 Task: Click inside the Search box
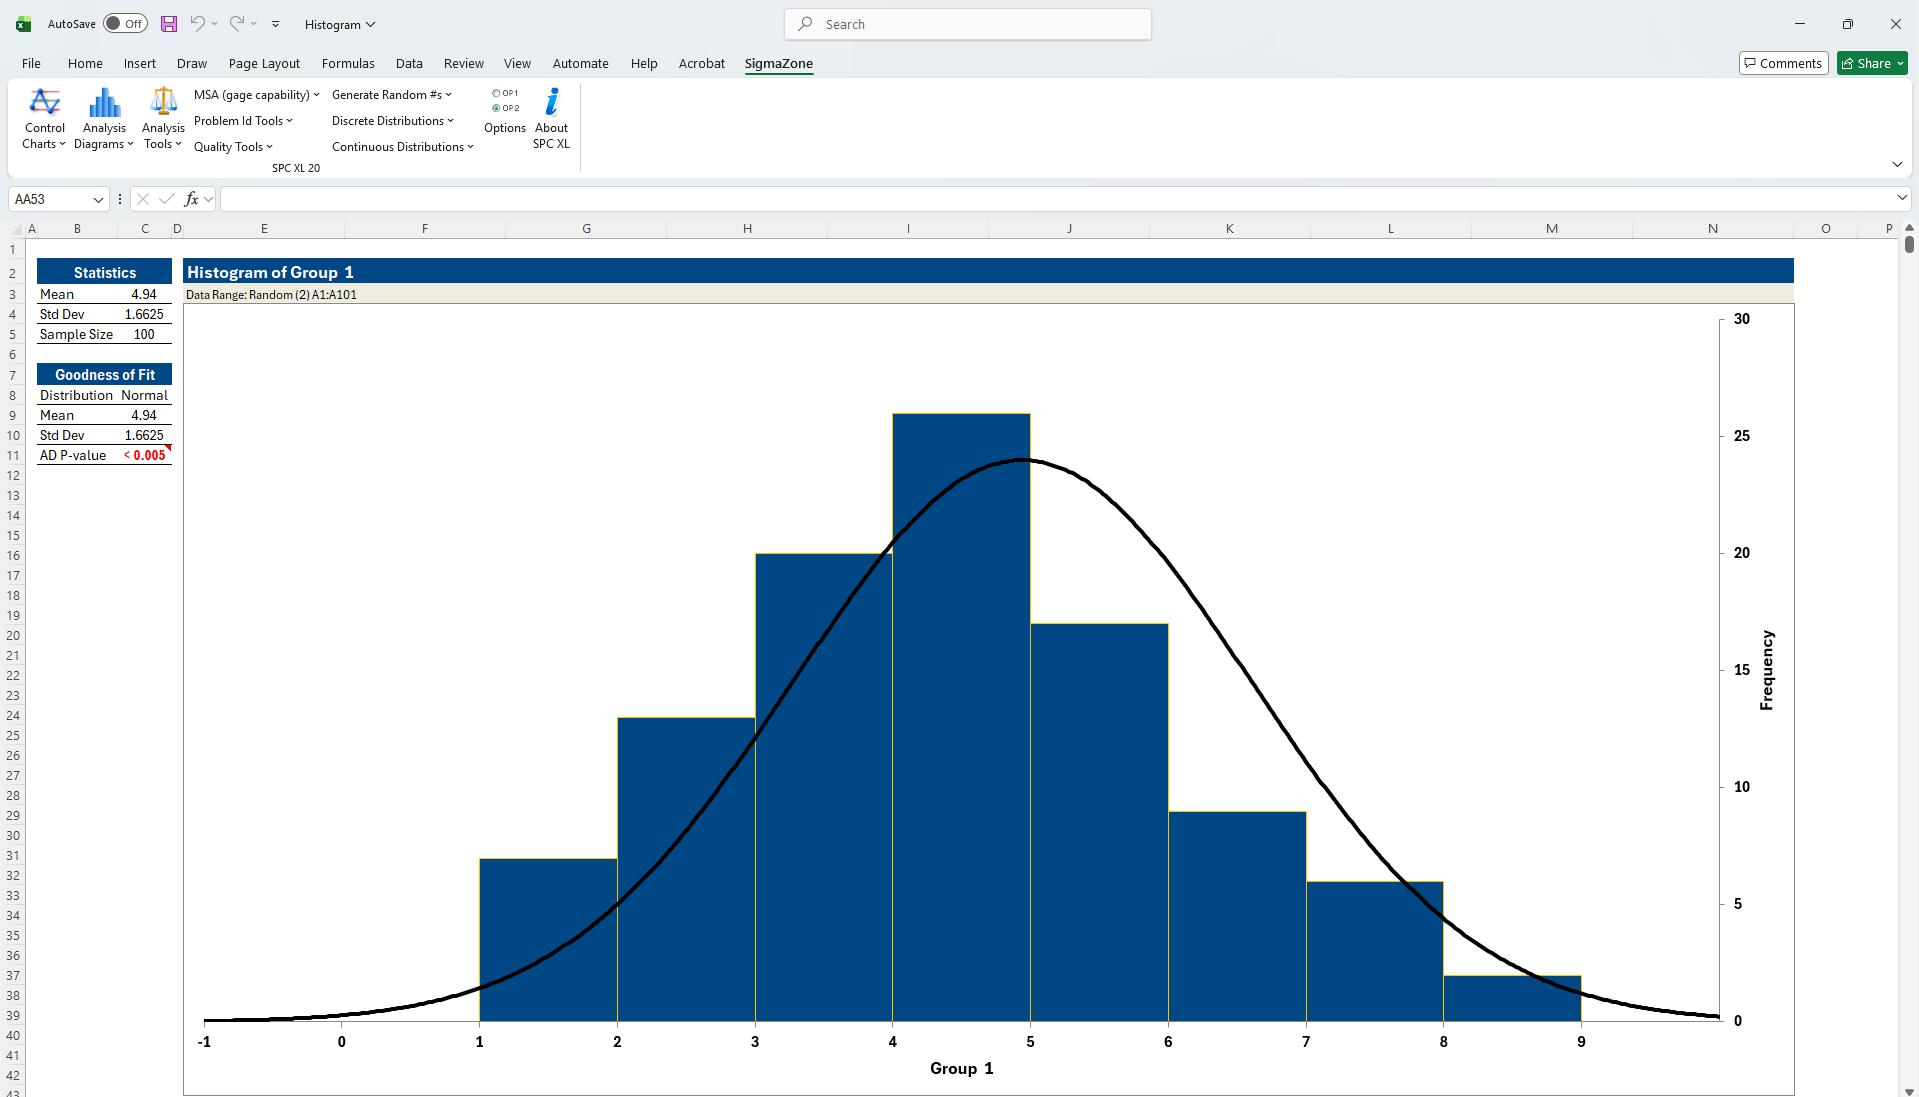(x=966, y=24)
